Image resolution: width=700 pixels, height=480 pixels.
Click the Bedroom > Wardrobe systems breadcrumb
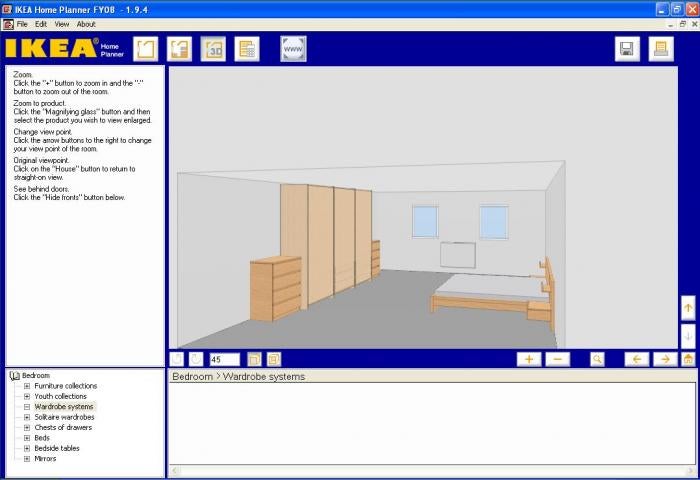coord(239,376)
